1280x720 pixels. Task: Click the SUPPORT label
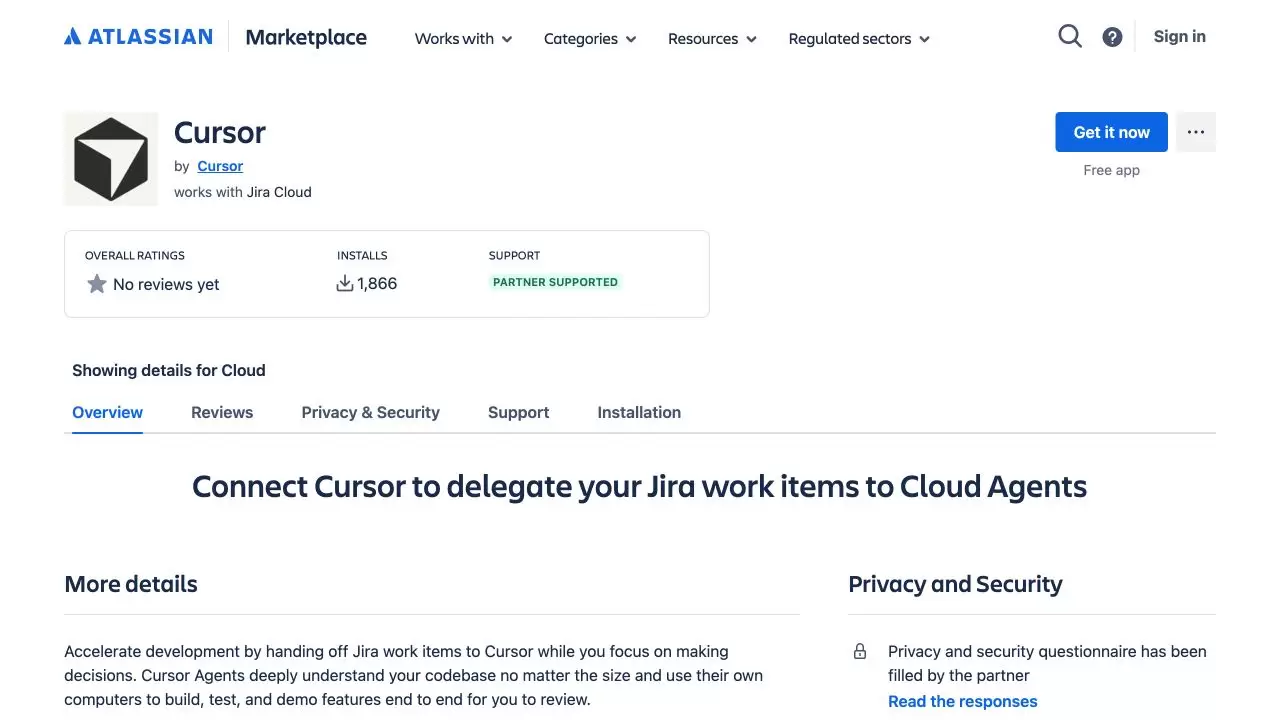point(514,256)
